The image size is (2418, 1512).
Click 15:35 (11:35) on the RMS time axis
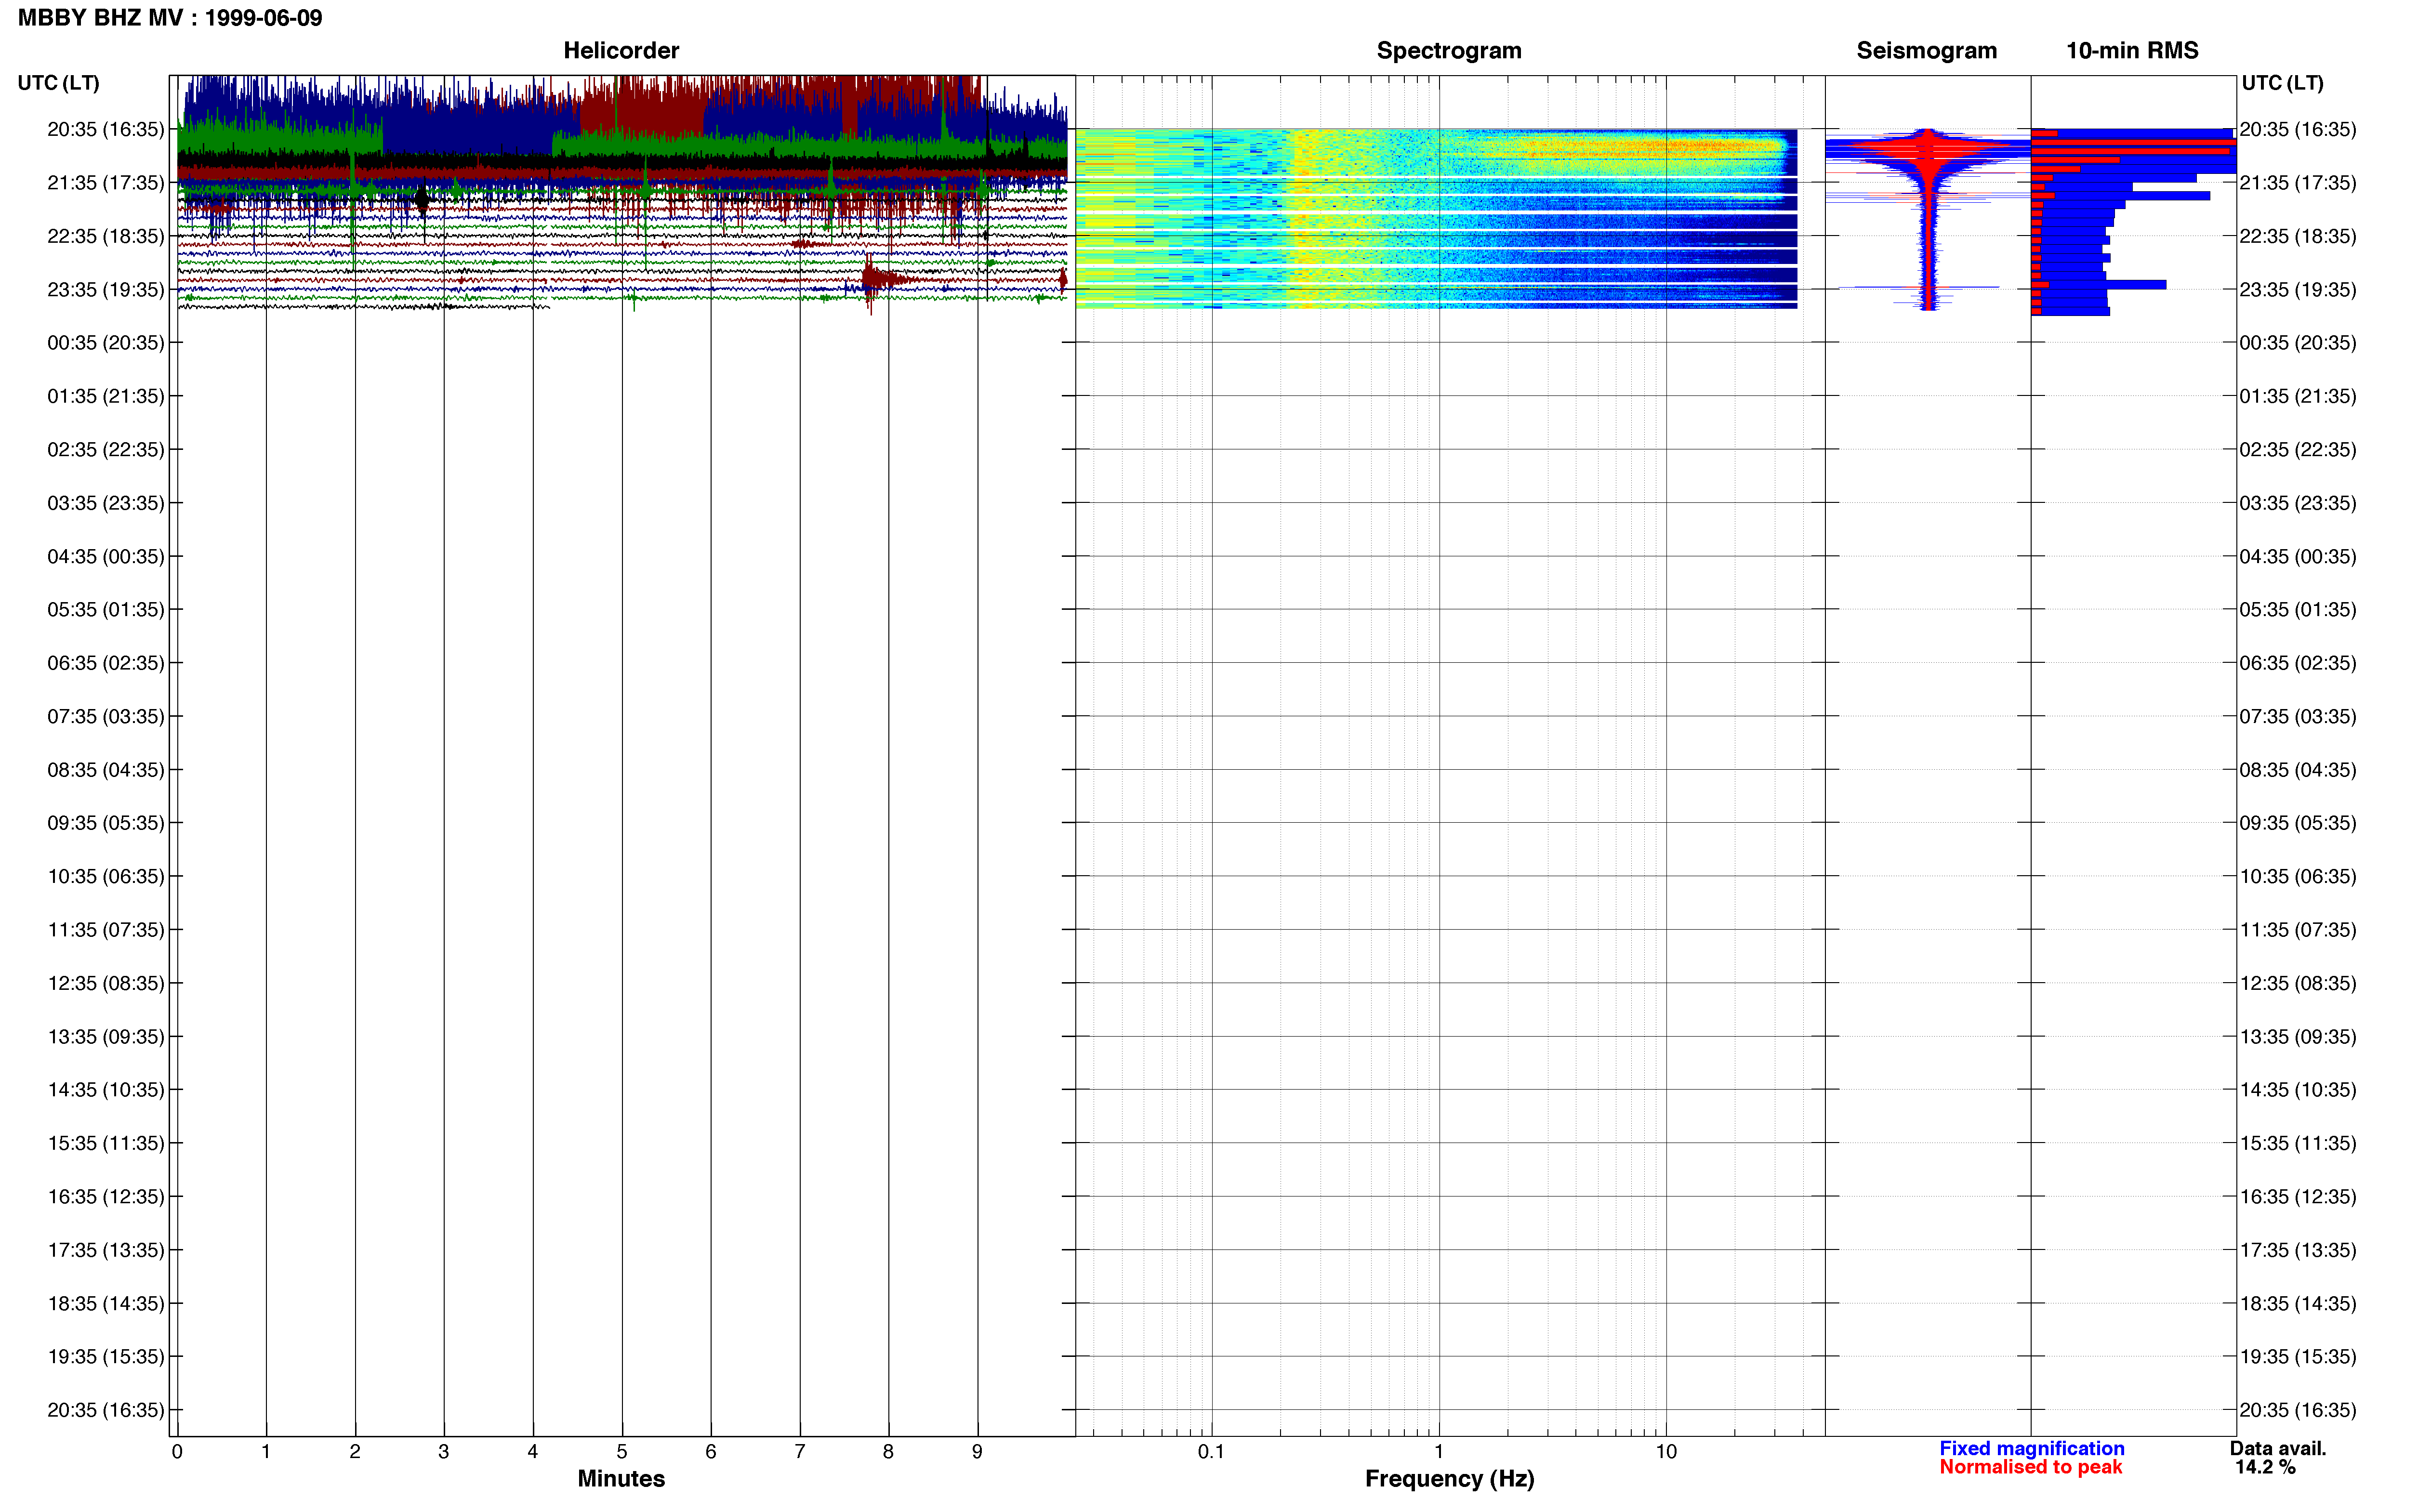pyautogui.click(x=2298, y=1143)
